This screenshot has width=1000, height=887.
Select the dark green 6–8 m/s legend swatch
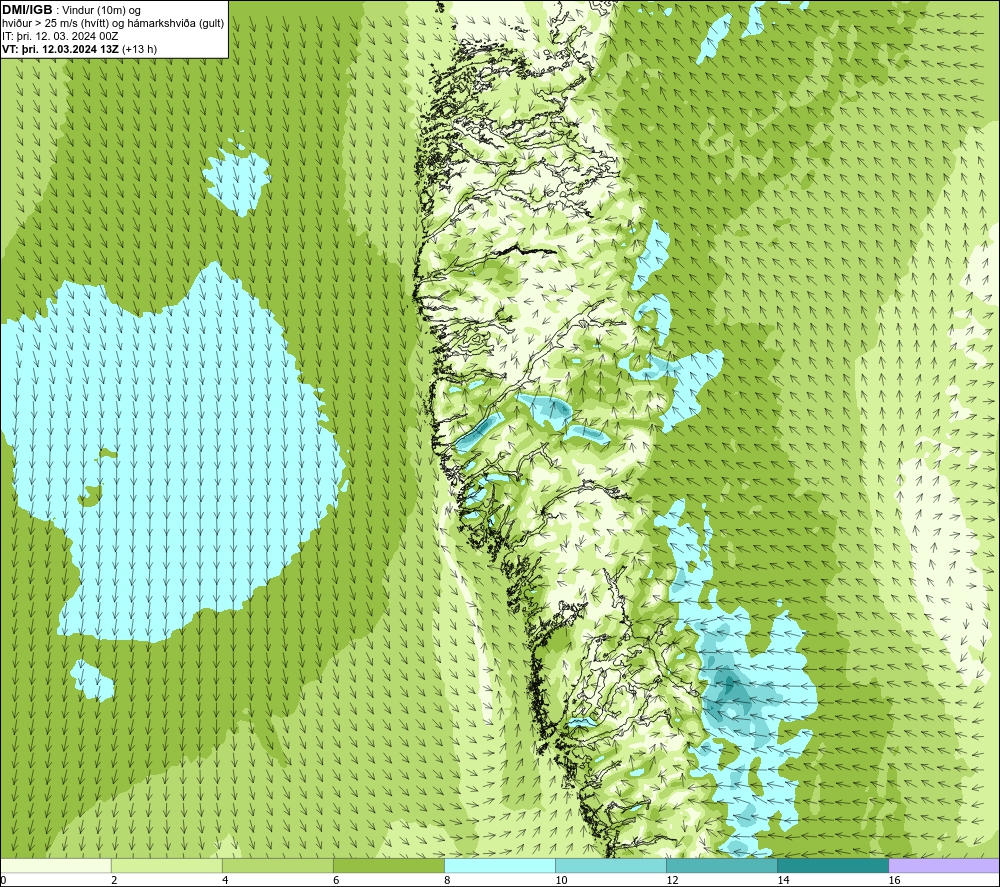(x=389, y=866)
